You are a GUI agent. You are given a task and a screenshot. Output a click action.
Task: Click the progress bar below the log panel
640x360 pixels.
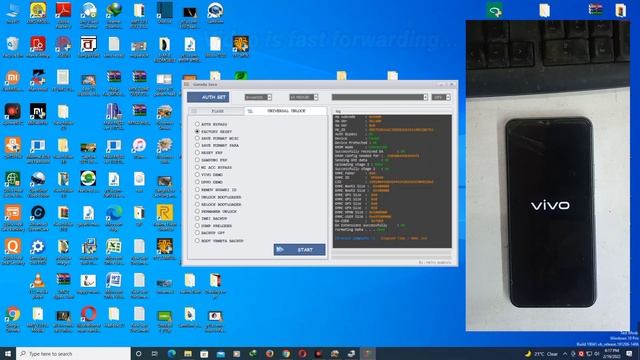(392, 255)
